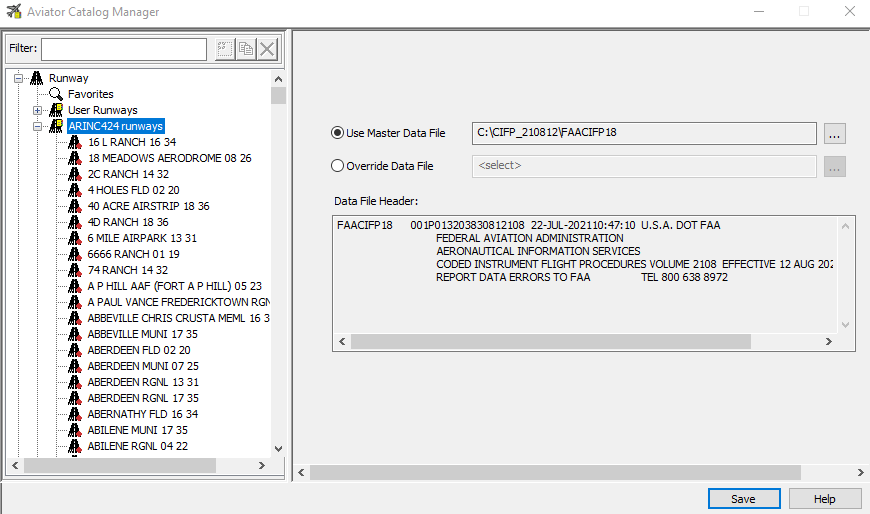The image size is (870, 514).
Task: Click the User Runways folder icon
Action: coord(56,110)
